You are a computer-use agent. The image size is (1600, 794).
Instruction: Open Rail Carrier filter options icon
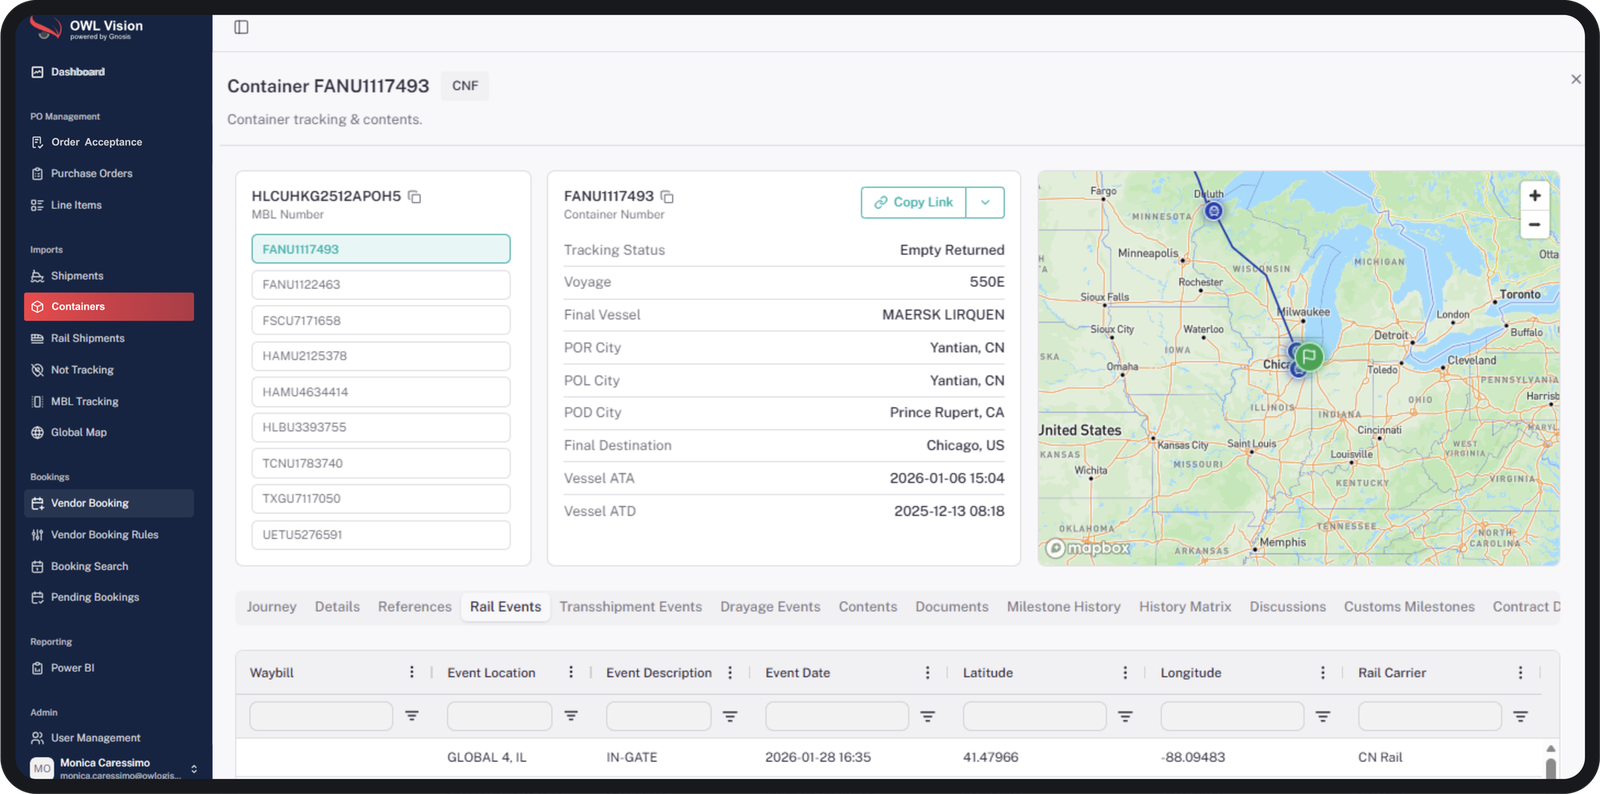click(1521, 716)
